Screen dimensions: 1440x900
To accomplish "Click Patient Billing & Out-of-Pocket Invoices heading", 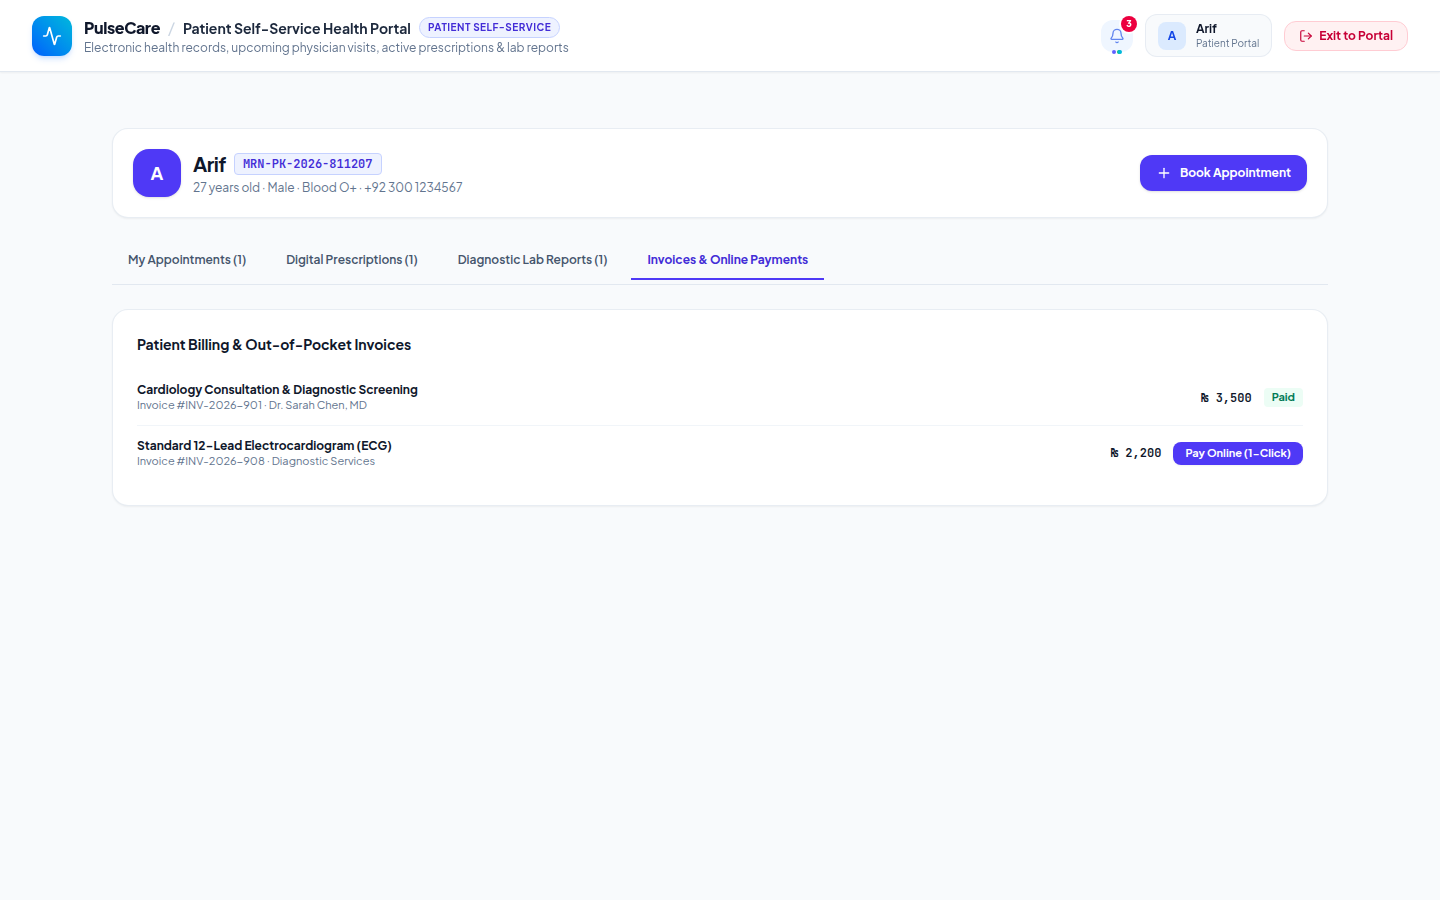I will pos(274,345).
